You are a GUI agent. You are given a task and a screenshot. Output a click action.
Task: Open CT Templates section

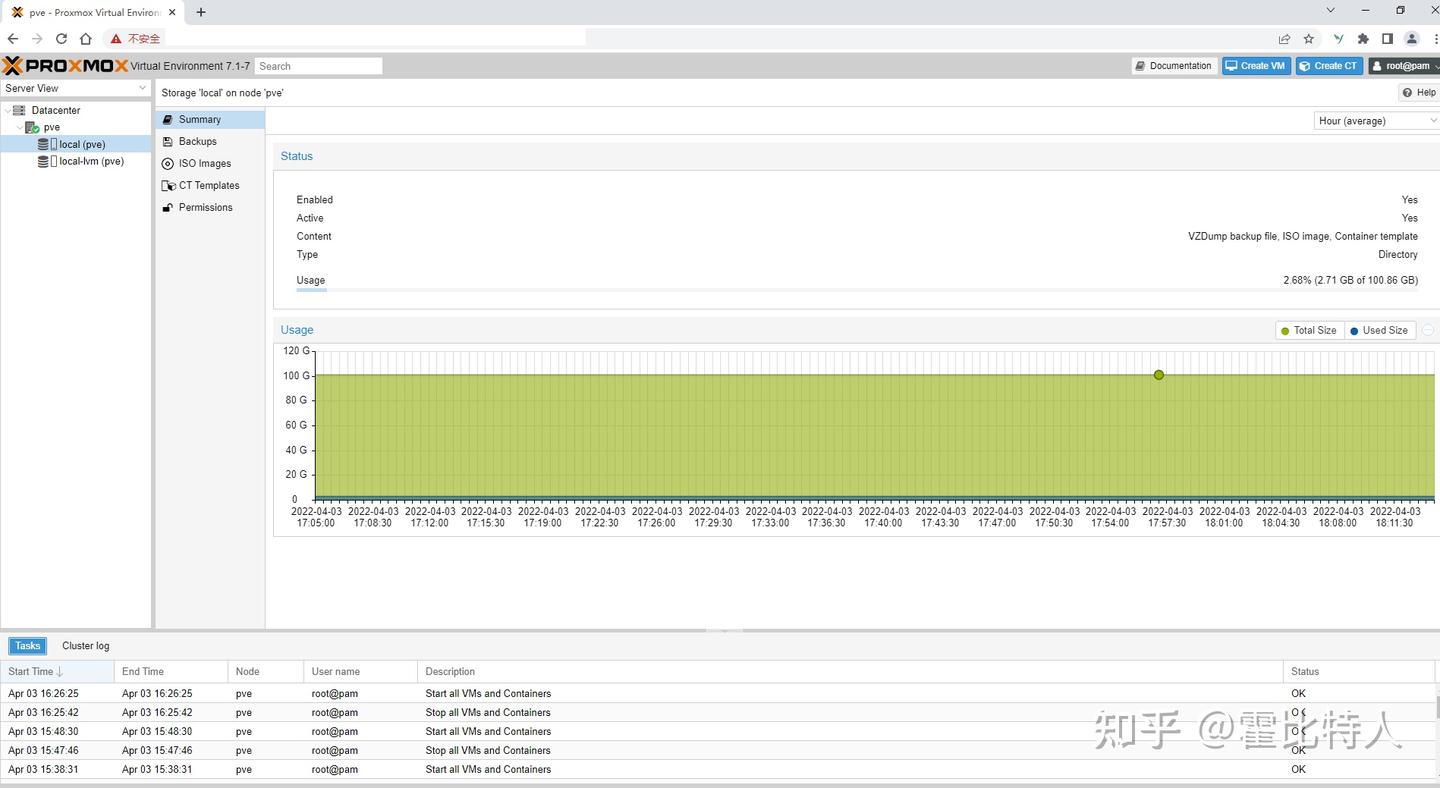[x=208, y=185]
